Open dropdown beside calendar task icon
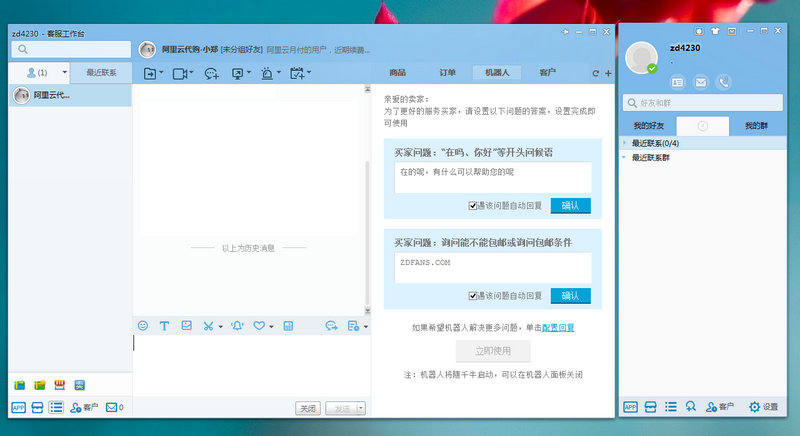The width and height of the screenshot is (800, 436). [x=309, y=72]
